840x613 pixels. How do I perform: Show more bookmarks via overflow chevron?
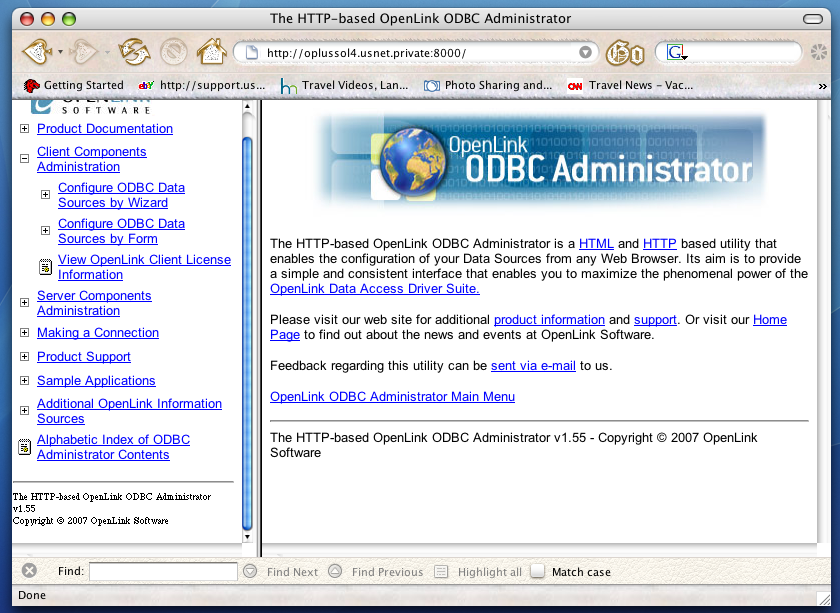coord(823,87)
